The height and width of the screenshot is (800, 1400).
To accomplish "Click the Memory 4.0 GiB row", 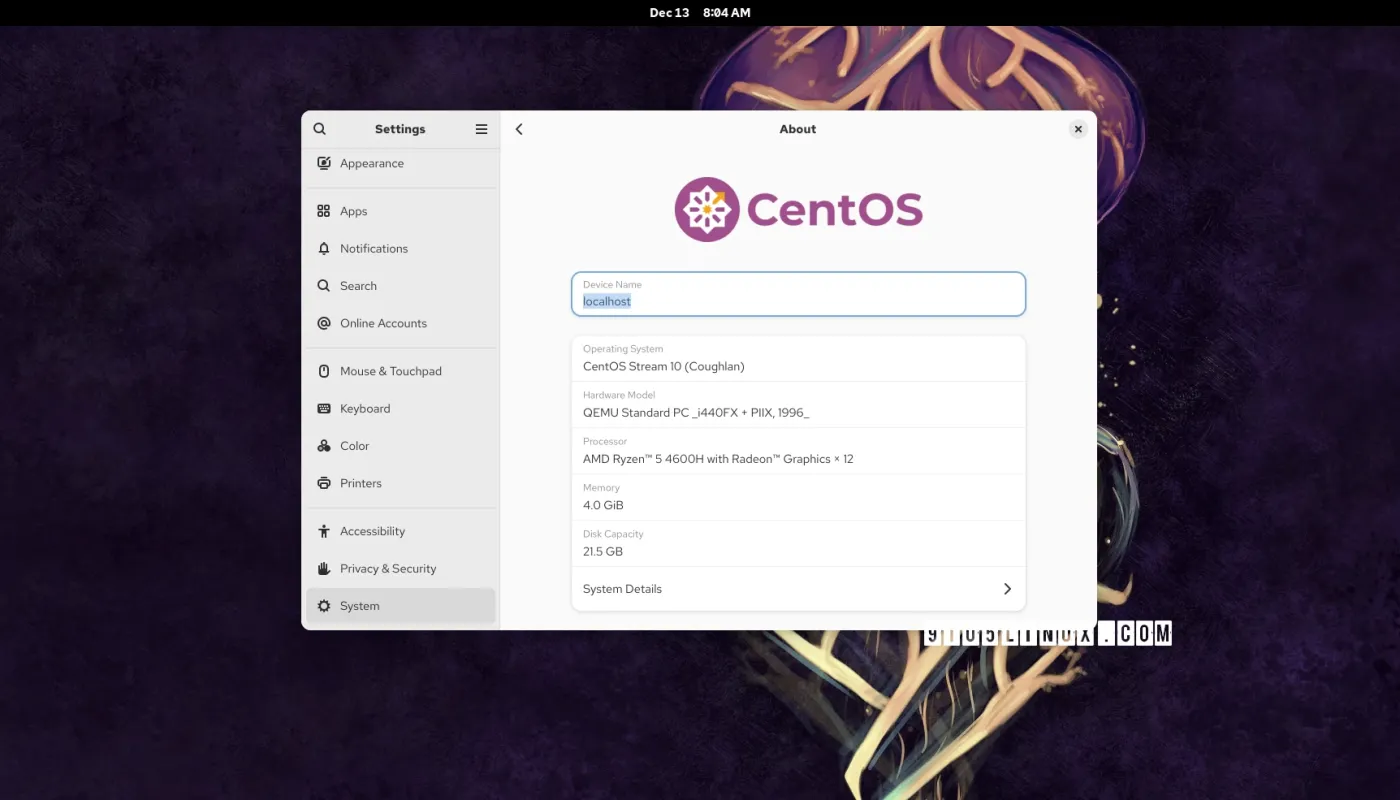I will pos(798,497).
